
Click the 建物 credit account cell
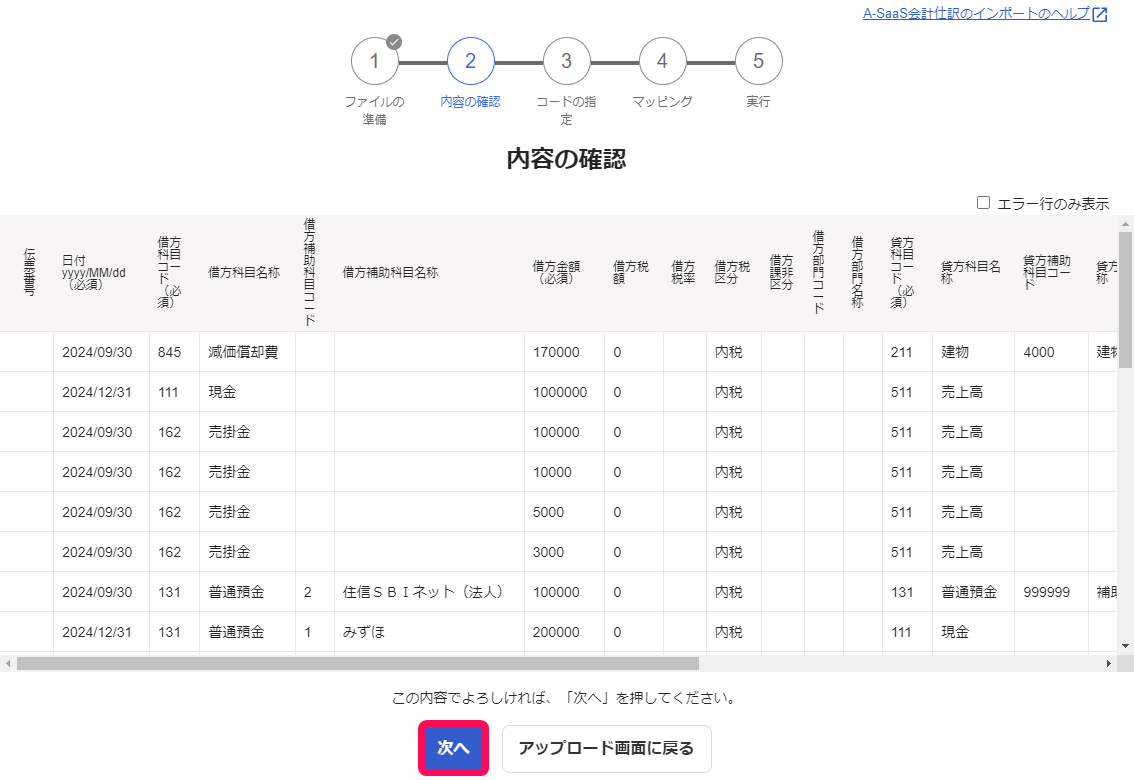[x=973, y=352]
